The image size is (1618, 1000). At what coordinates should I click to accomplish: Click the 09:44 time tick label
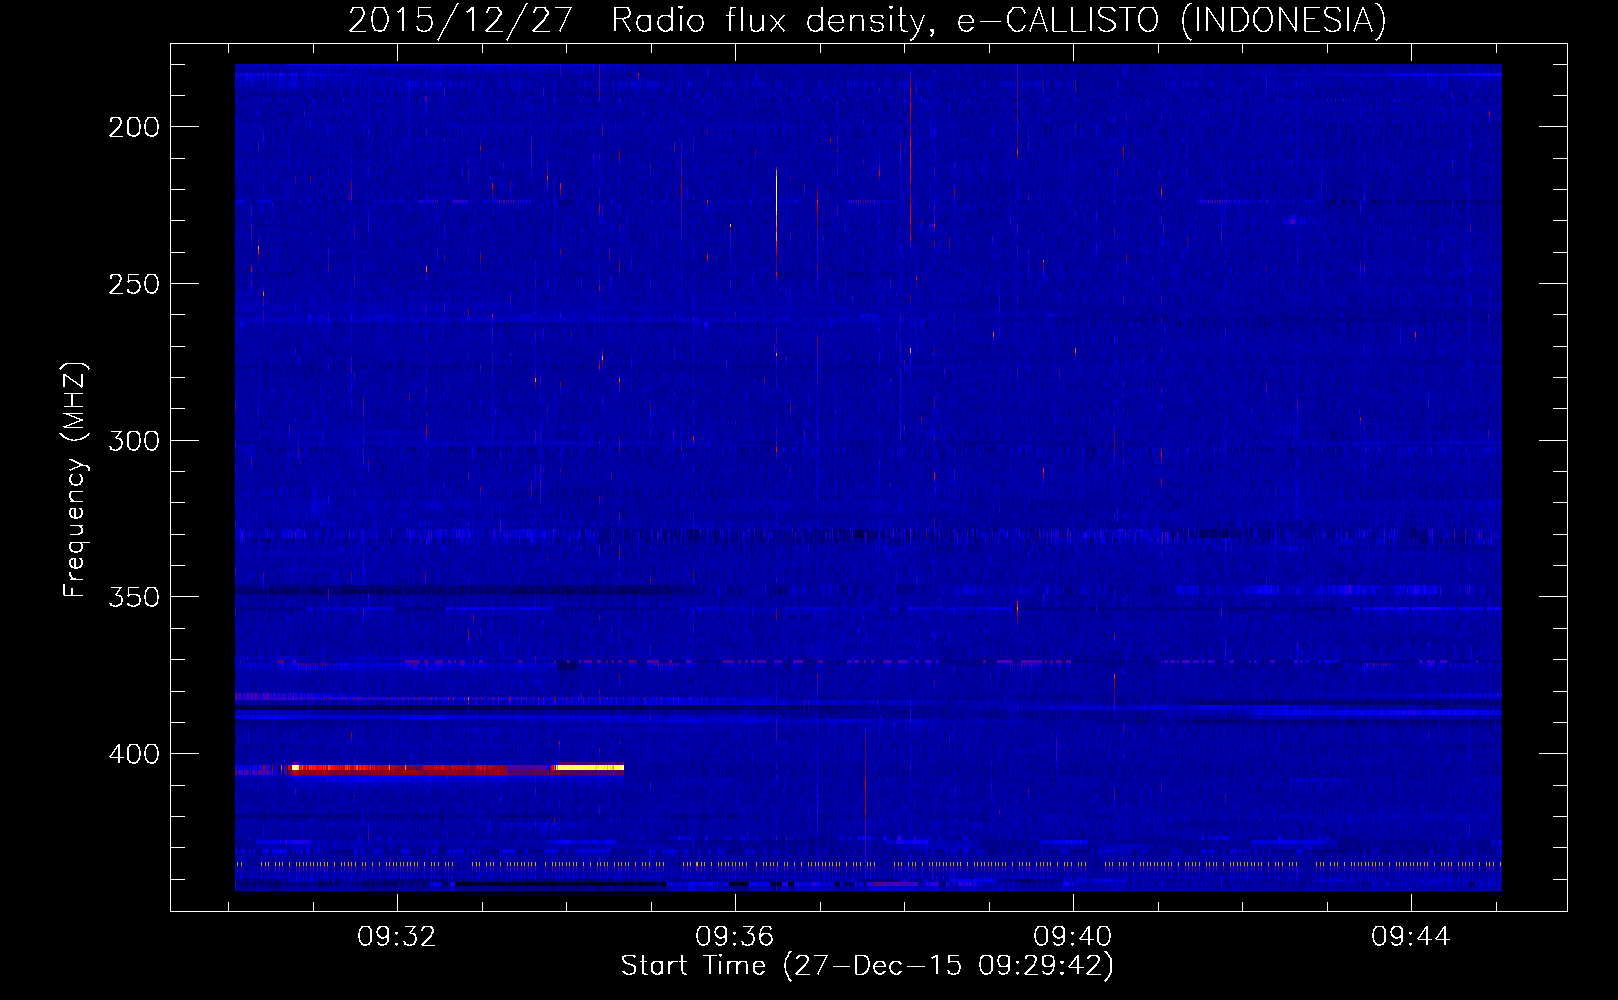click(1411, 937)
